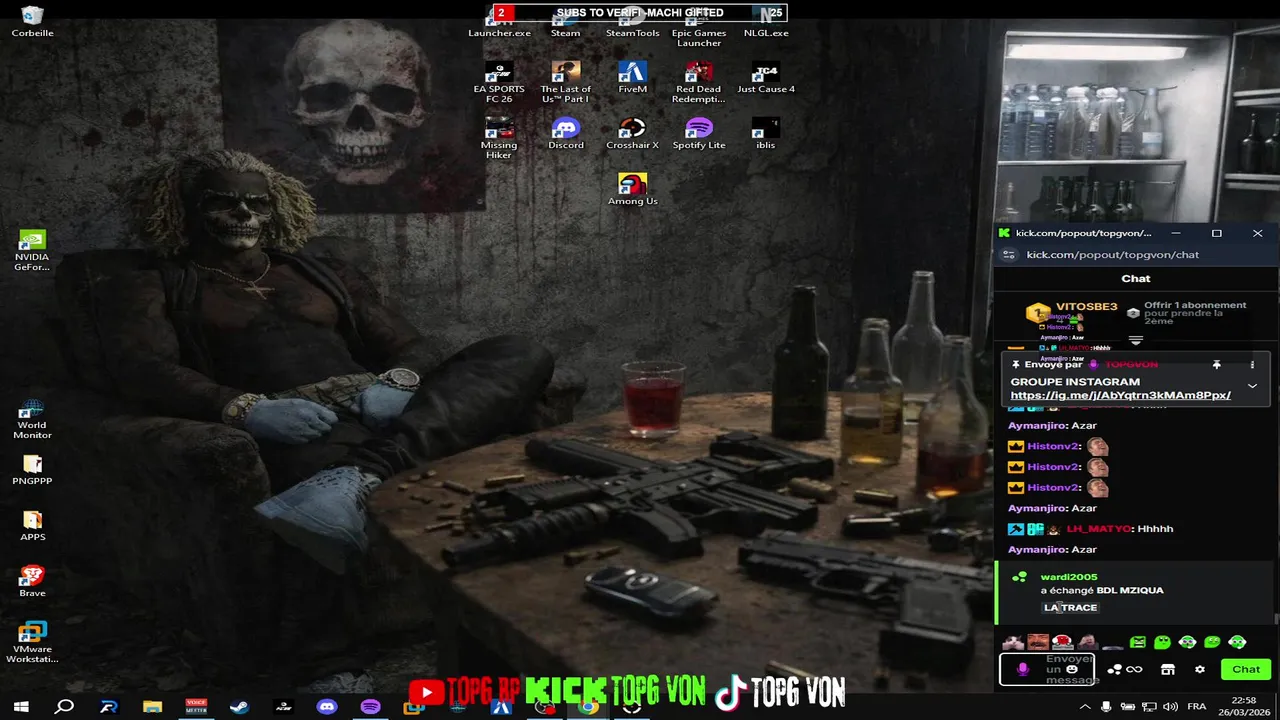Click the LA TRACE redeemed reward text
Screen dimensions: 1280x720
click(x=1070, y=607)
